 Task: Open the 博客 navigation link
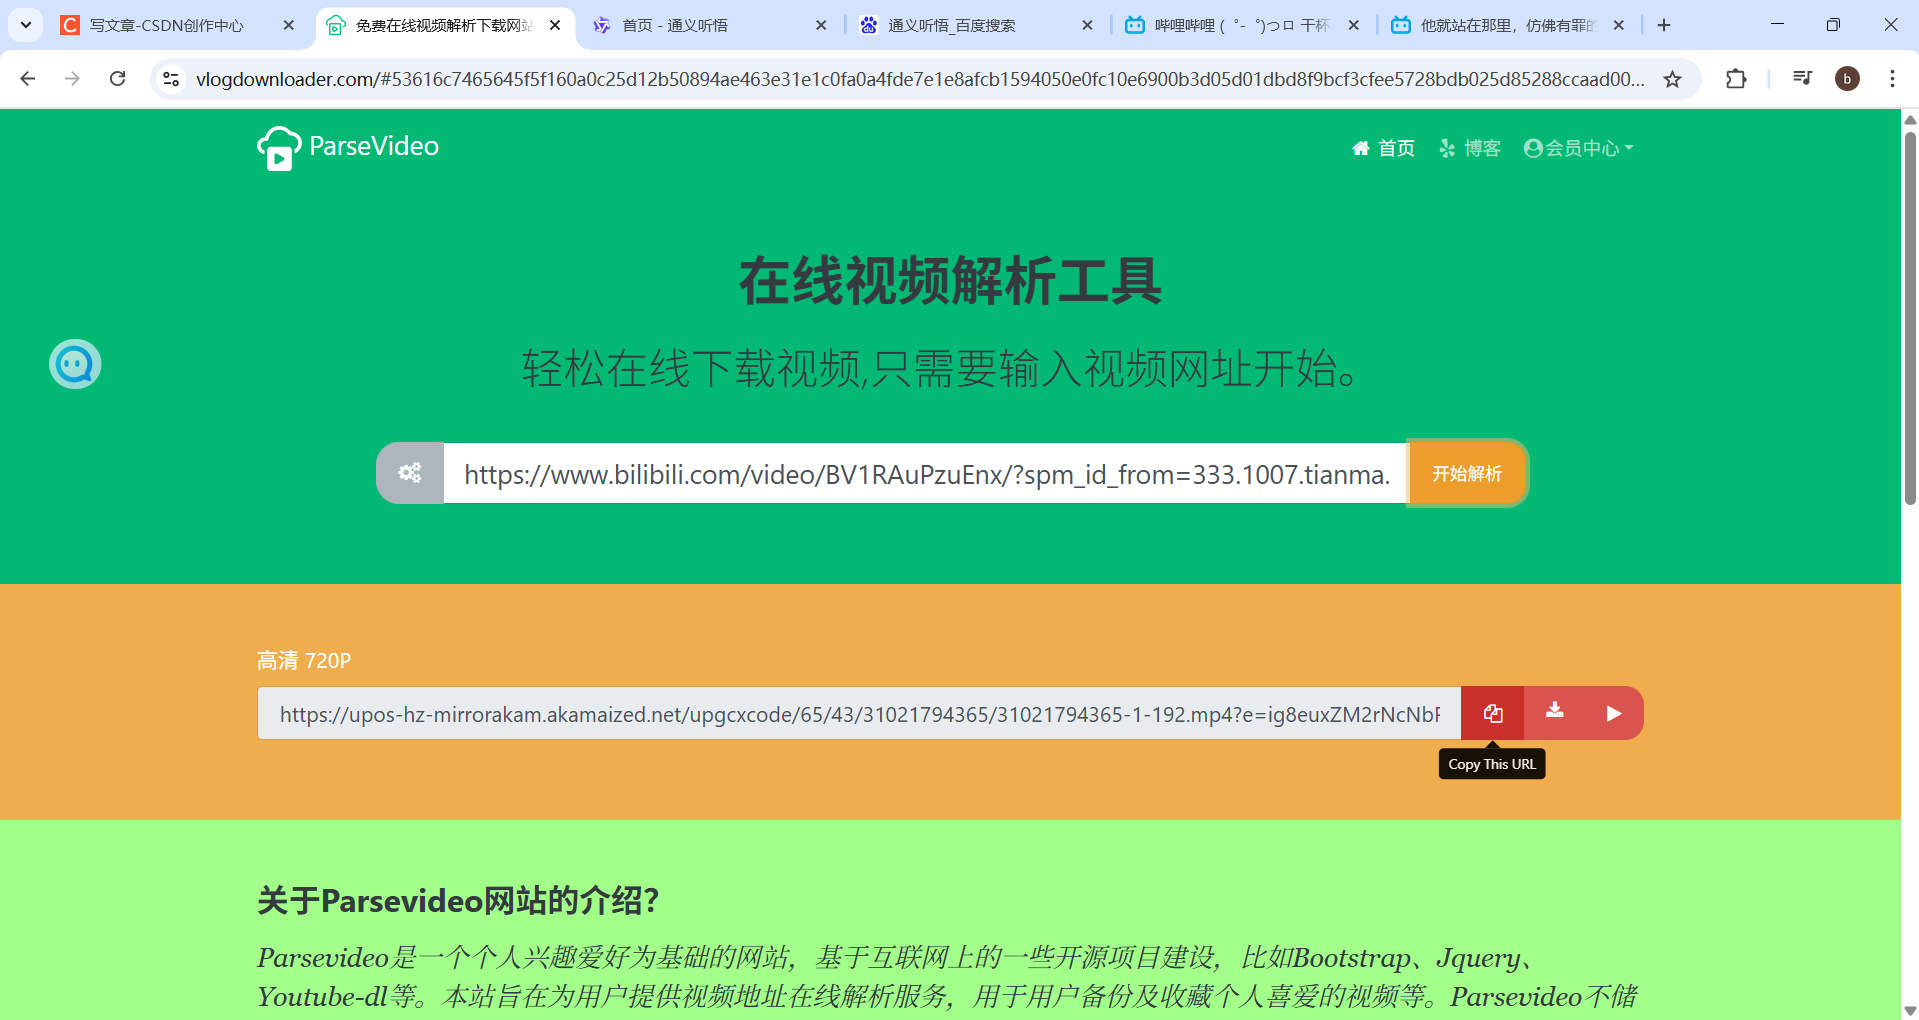pos(1470,148)
